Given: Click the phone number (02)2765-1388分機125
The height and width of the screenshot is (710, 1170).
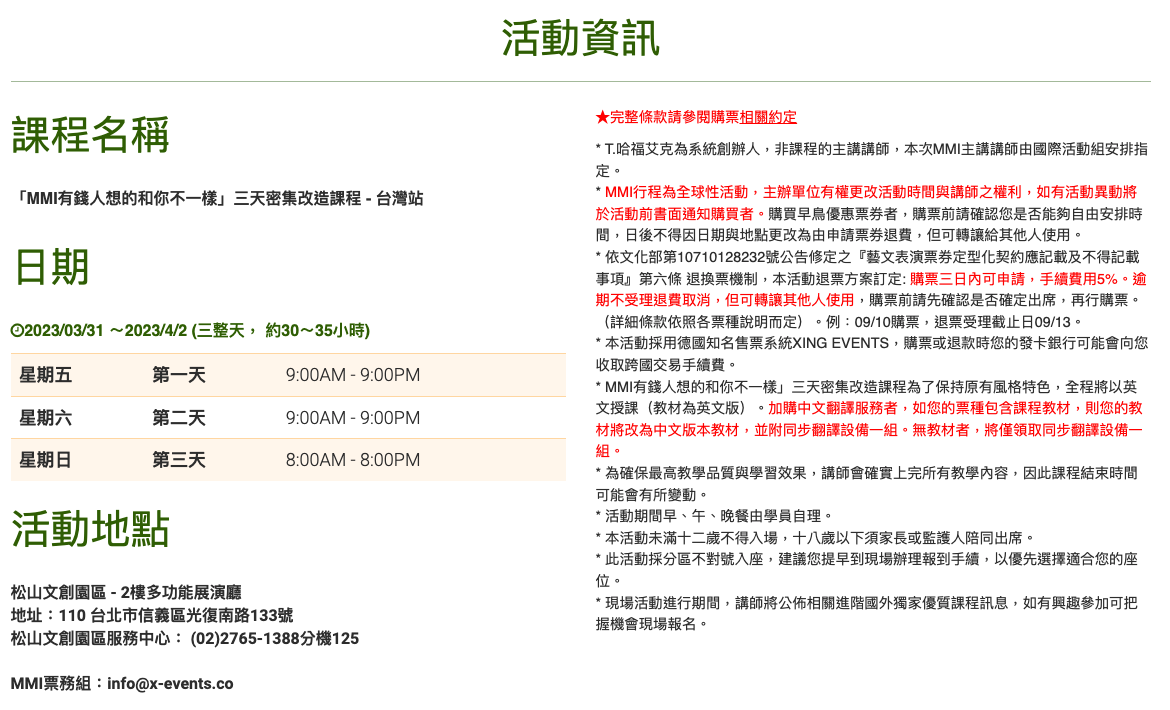Looking at the screenshot, I should coord(274,638).
